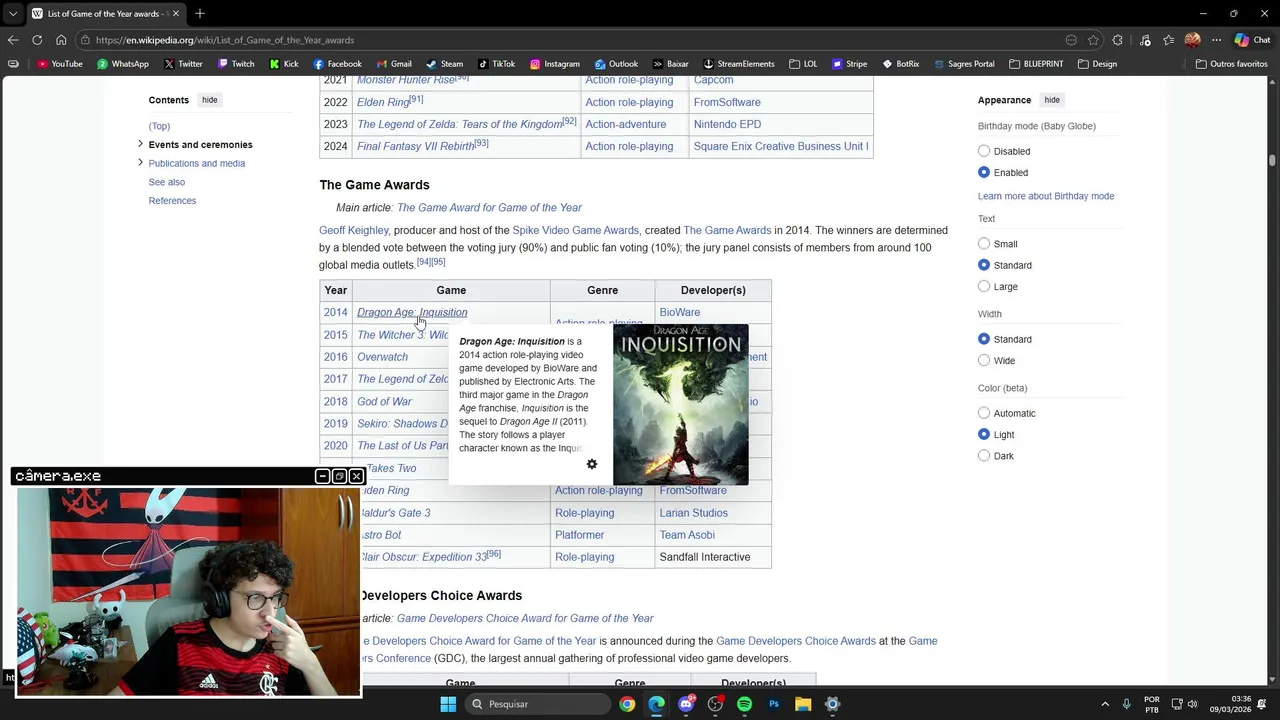Open a new browser tab

[x=200, y=14]
